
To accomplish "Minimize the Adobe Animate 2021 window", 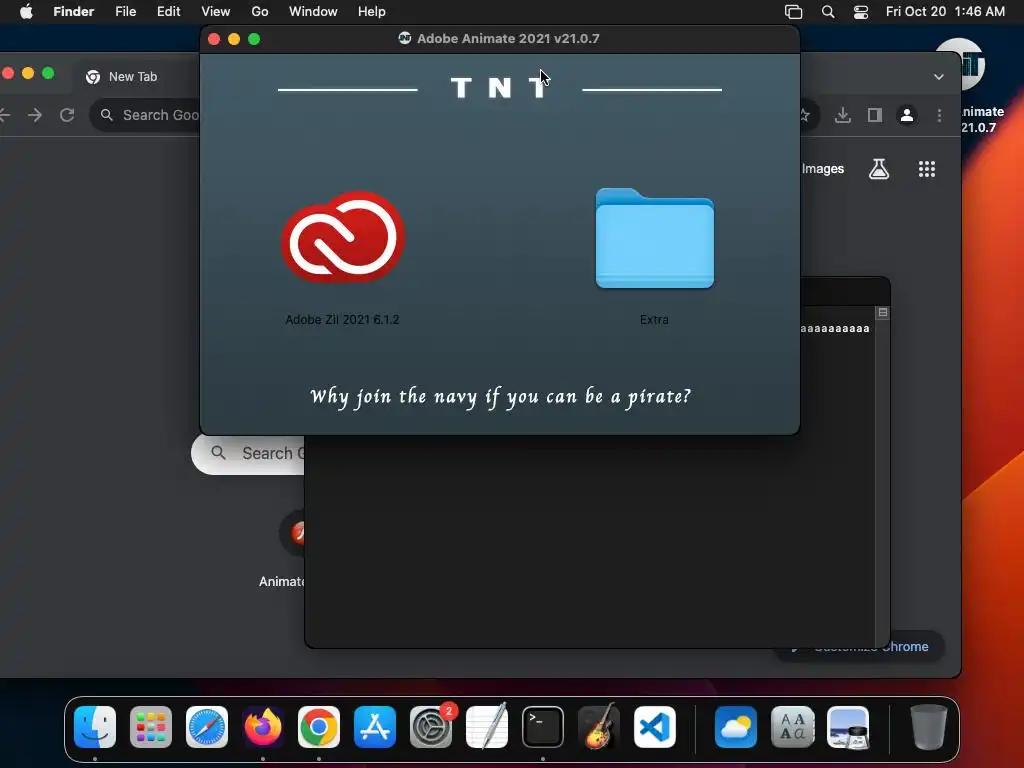I will point(234,39).
